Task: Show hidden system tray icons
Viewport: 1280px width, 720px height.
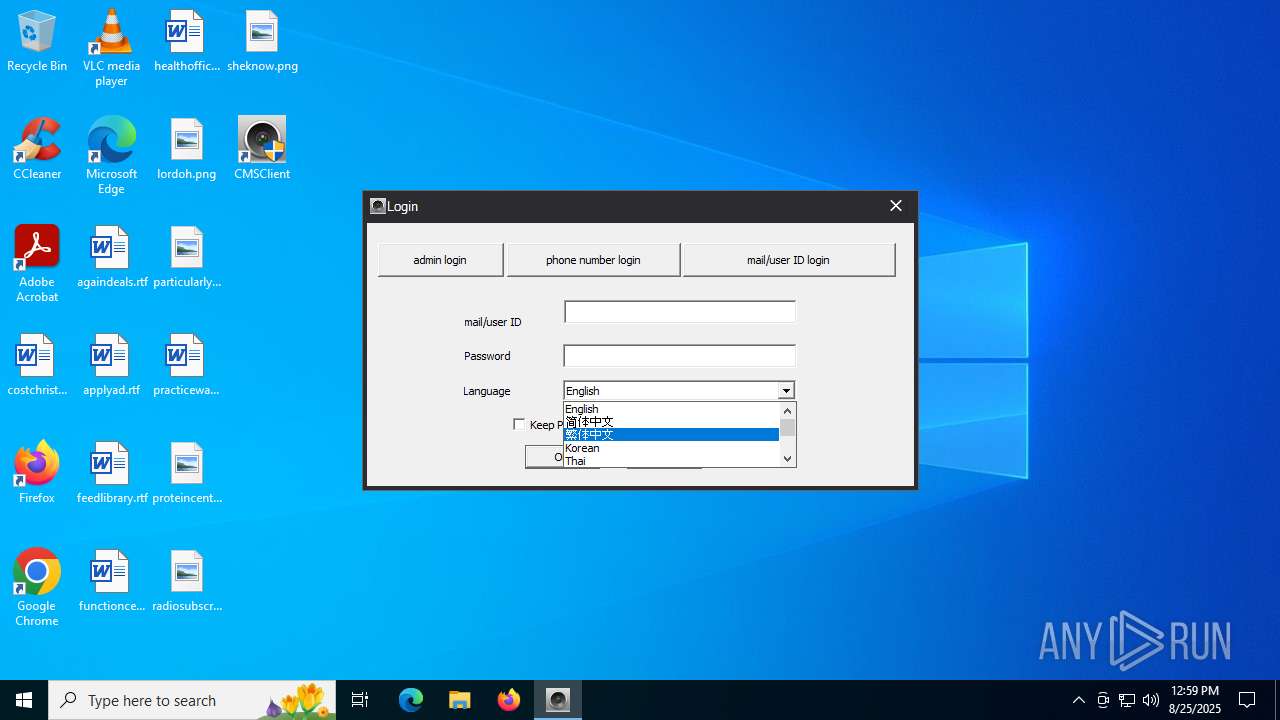Action: pyautogui.click(x=1078, y=700)
